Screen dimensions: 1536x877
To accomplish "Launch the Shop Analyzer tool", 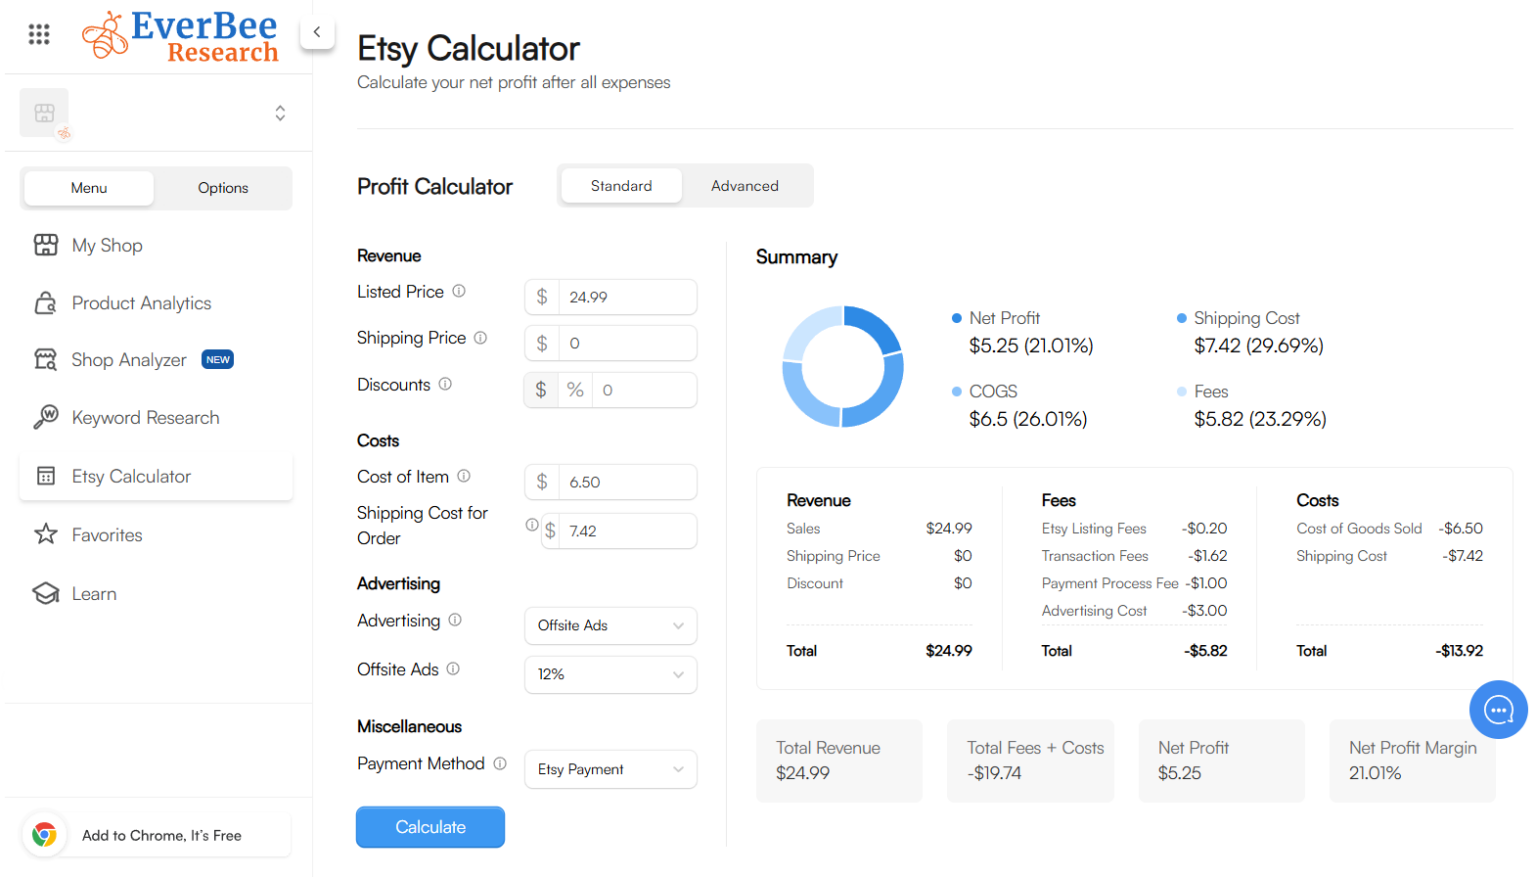I will (130, 359).
